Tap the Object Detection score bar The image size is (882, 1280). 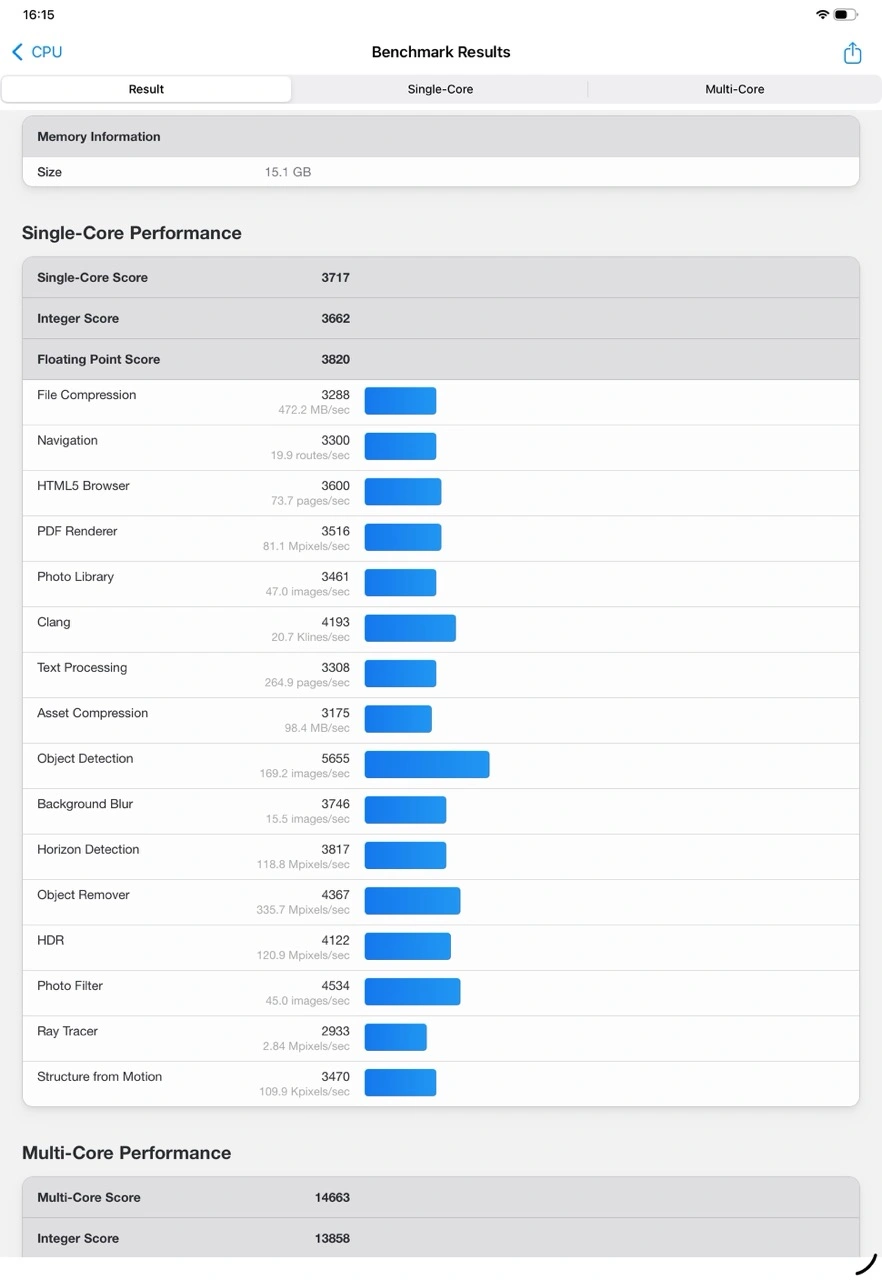coord(427,765)
